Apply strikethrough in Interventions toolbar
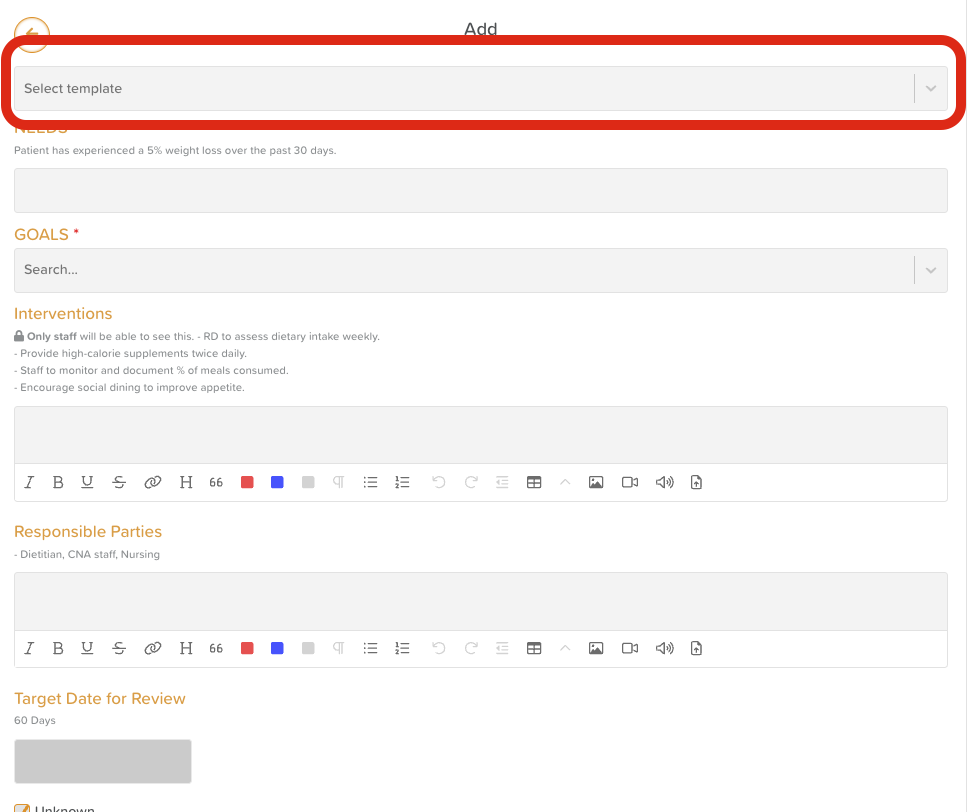 pos(119,482)
